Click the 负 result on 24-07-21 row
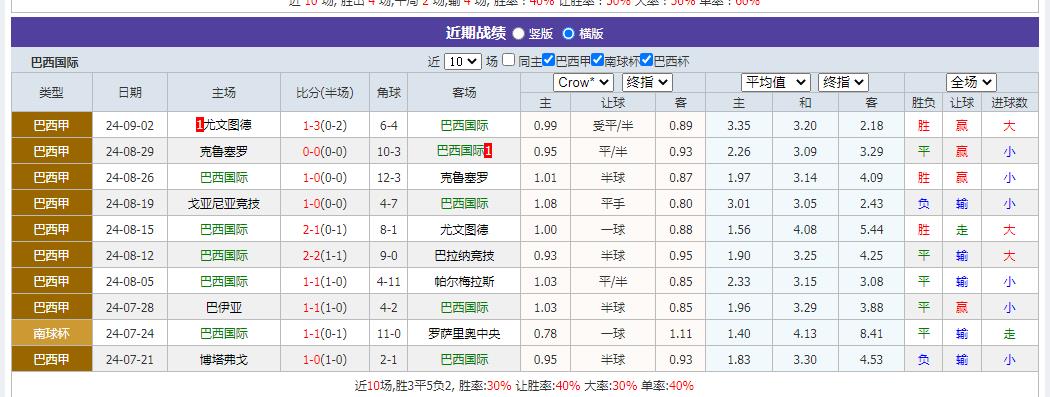Viewport: 1050px width, 397px height. point(923,360)
